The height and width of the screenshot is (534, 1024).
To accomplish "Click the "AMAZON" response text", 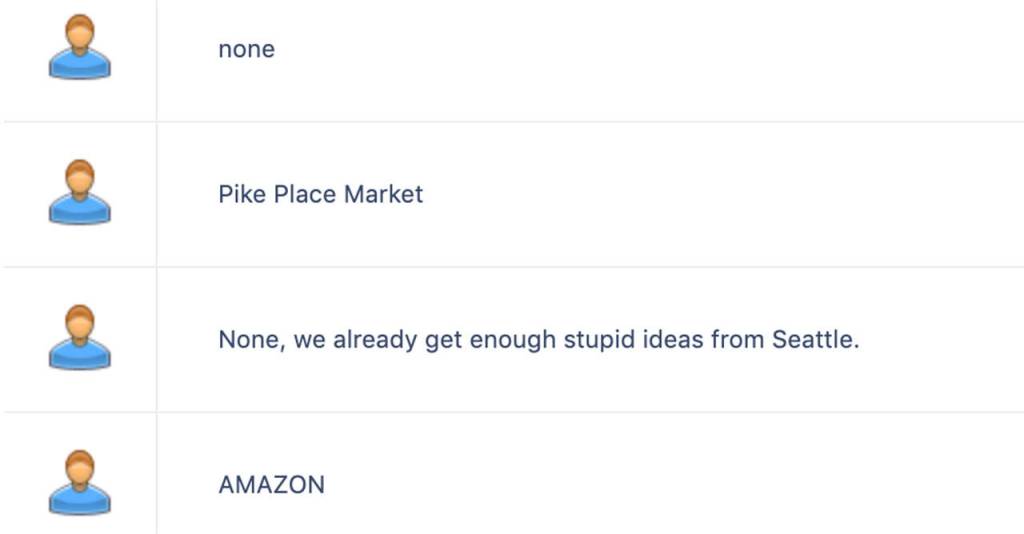I will click(271, 485).
